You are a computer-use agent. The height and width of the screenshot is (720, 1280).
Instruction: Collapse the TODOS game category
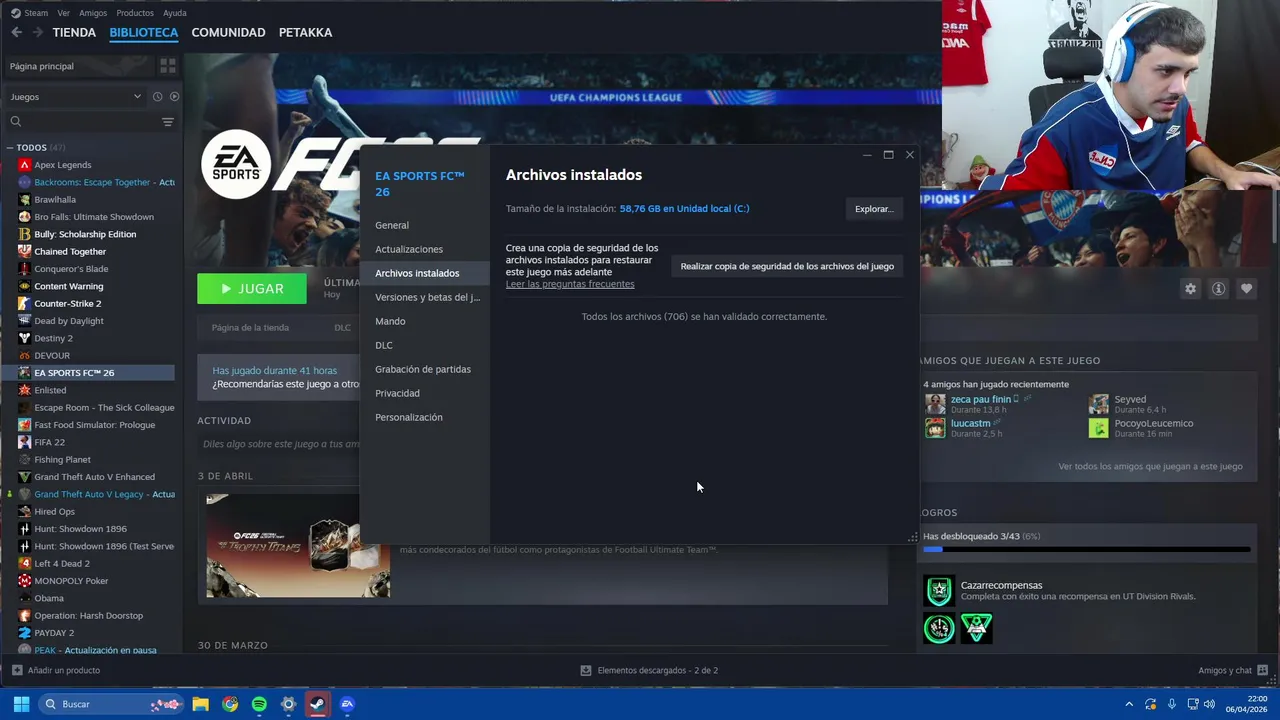tap(9, 148)
